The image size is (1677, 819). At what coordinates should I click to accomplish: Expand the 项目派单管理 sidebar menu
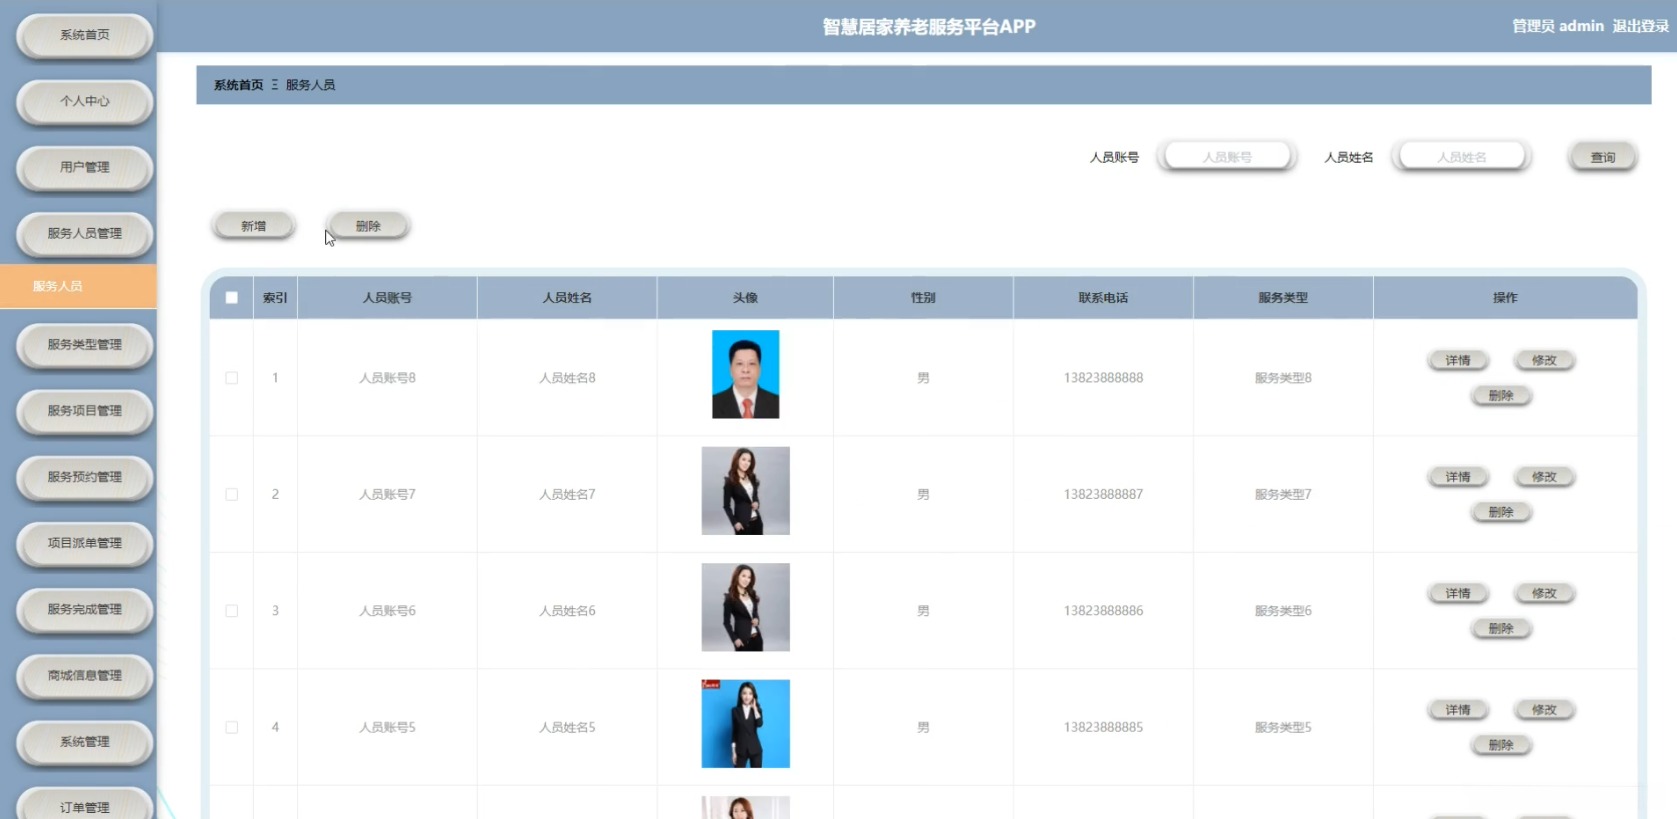(85, 543)
